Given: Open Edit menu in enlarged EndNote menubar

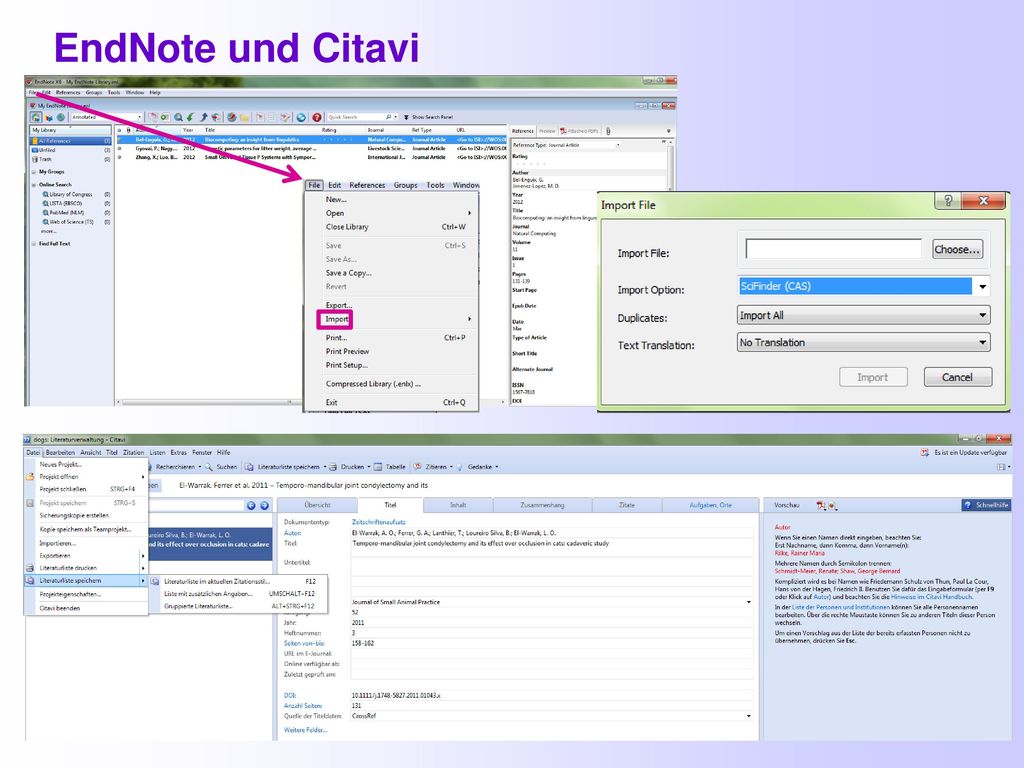Looking at the screenshot, I should (334, 185).
